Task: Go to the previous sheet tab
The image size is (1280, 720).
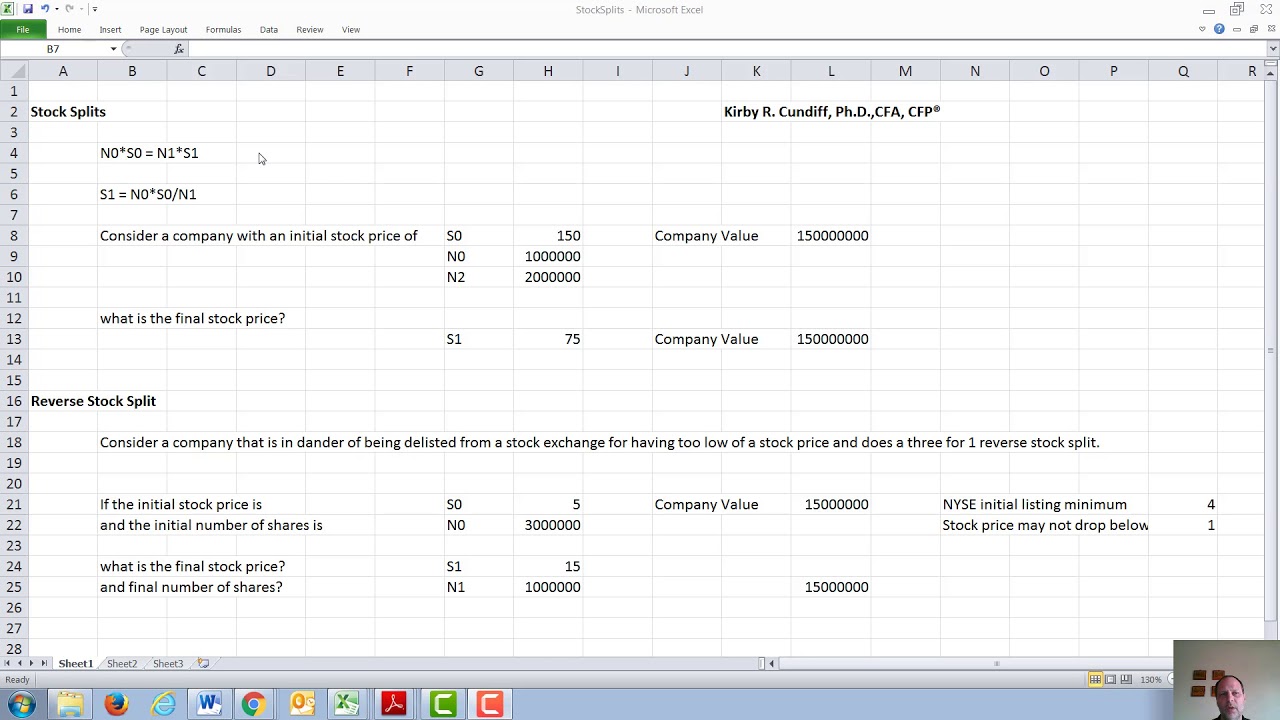Action: coord(19,664)
